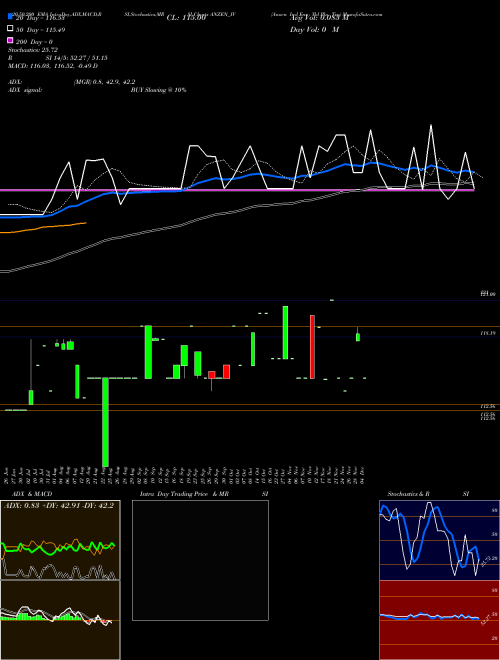Open the empty intraday chart panel
The image size is (500, 660).
point(200,560)
